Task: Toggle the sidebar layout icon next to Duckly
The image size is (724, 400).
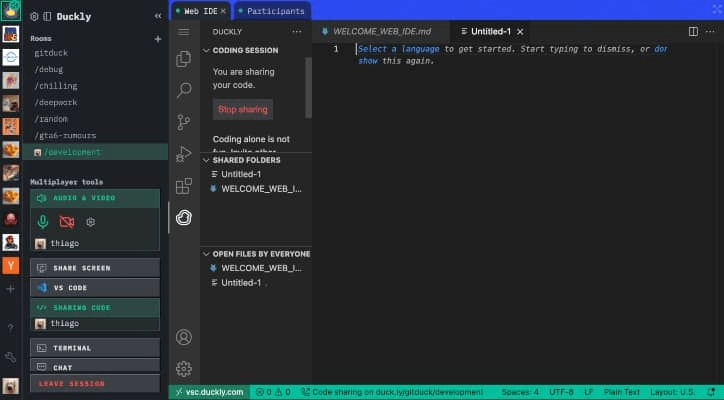Action: (47, 17)
